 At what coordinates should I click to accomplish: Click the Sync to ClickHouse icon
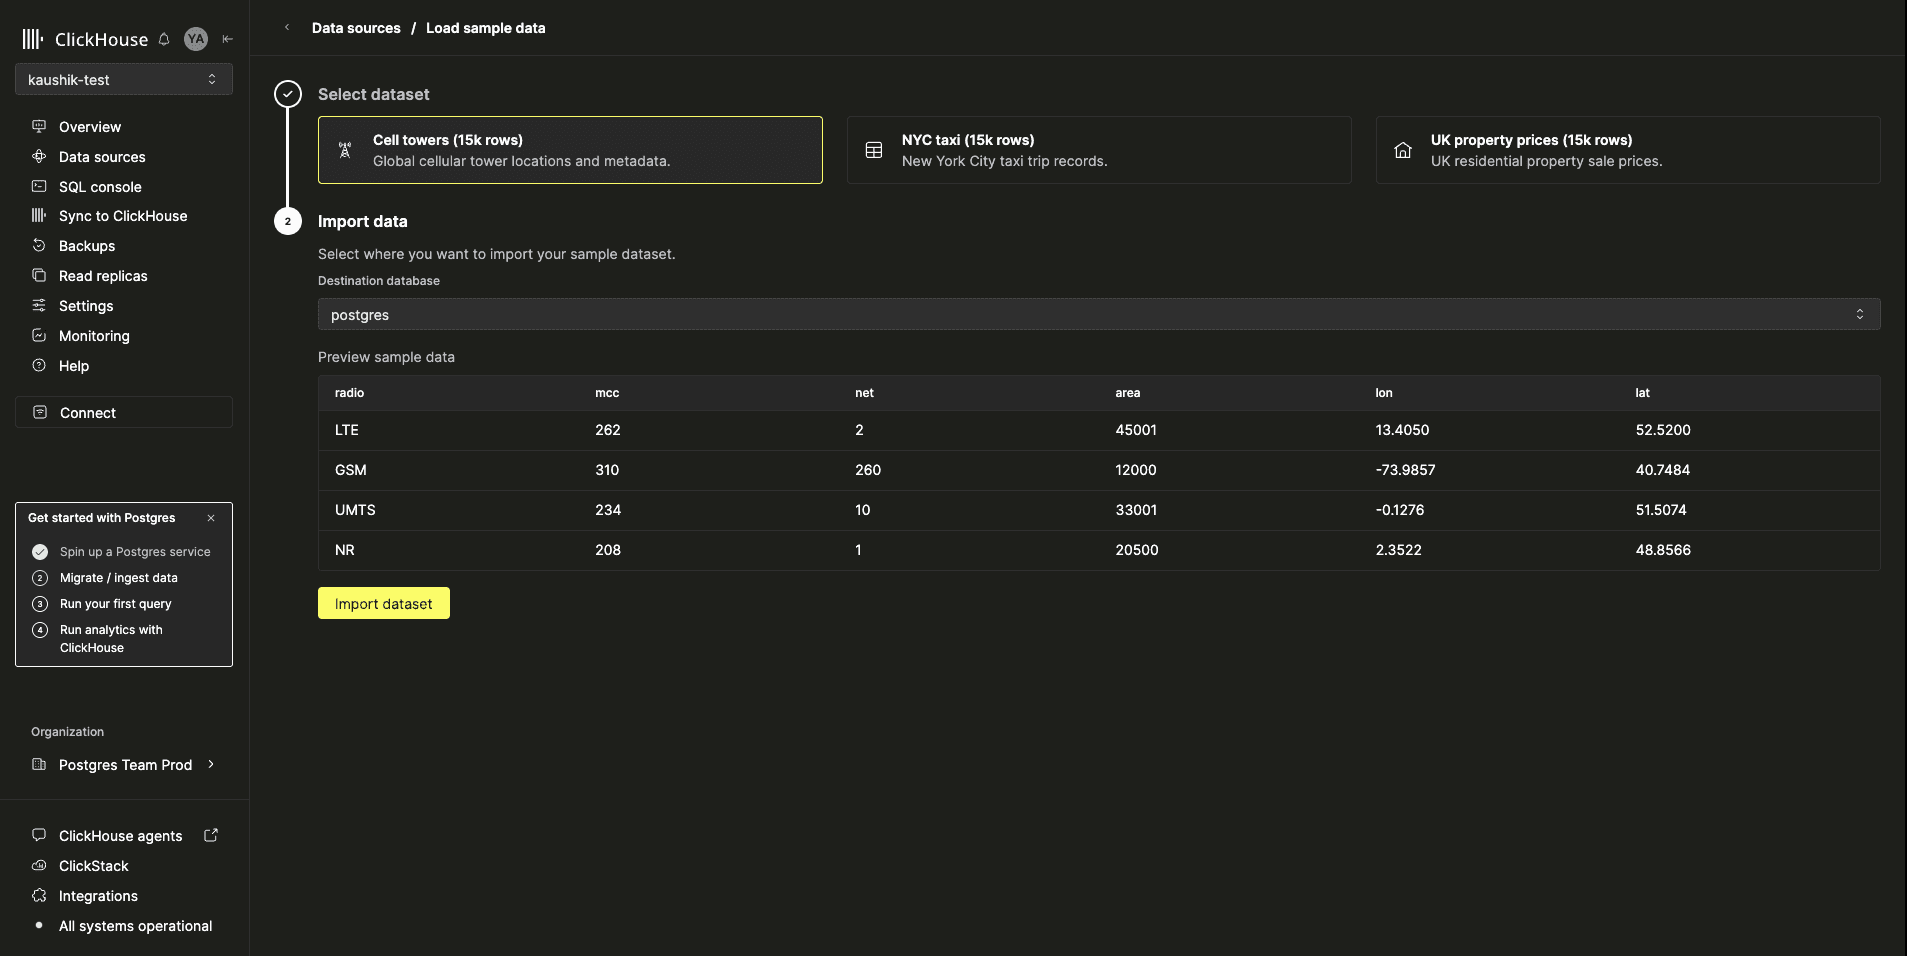[39, 216]
